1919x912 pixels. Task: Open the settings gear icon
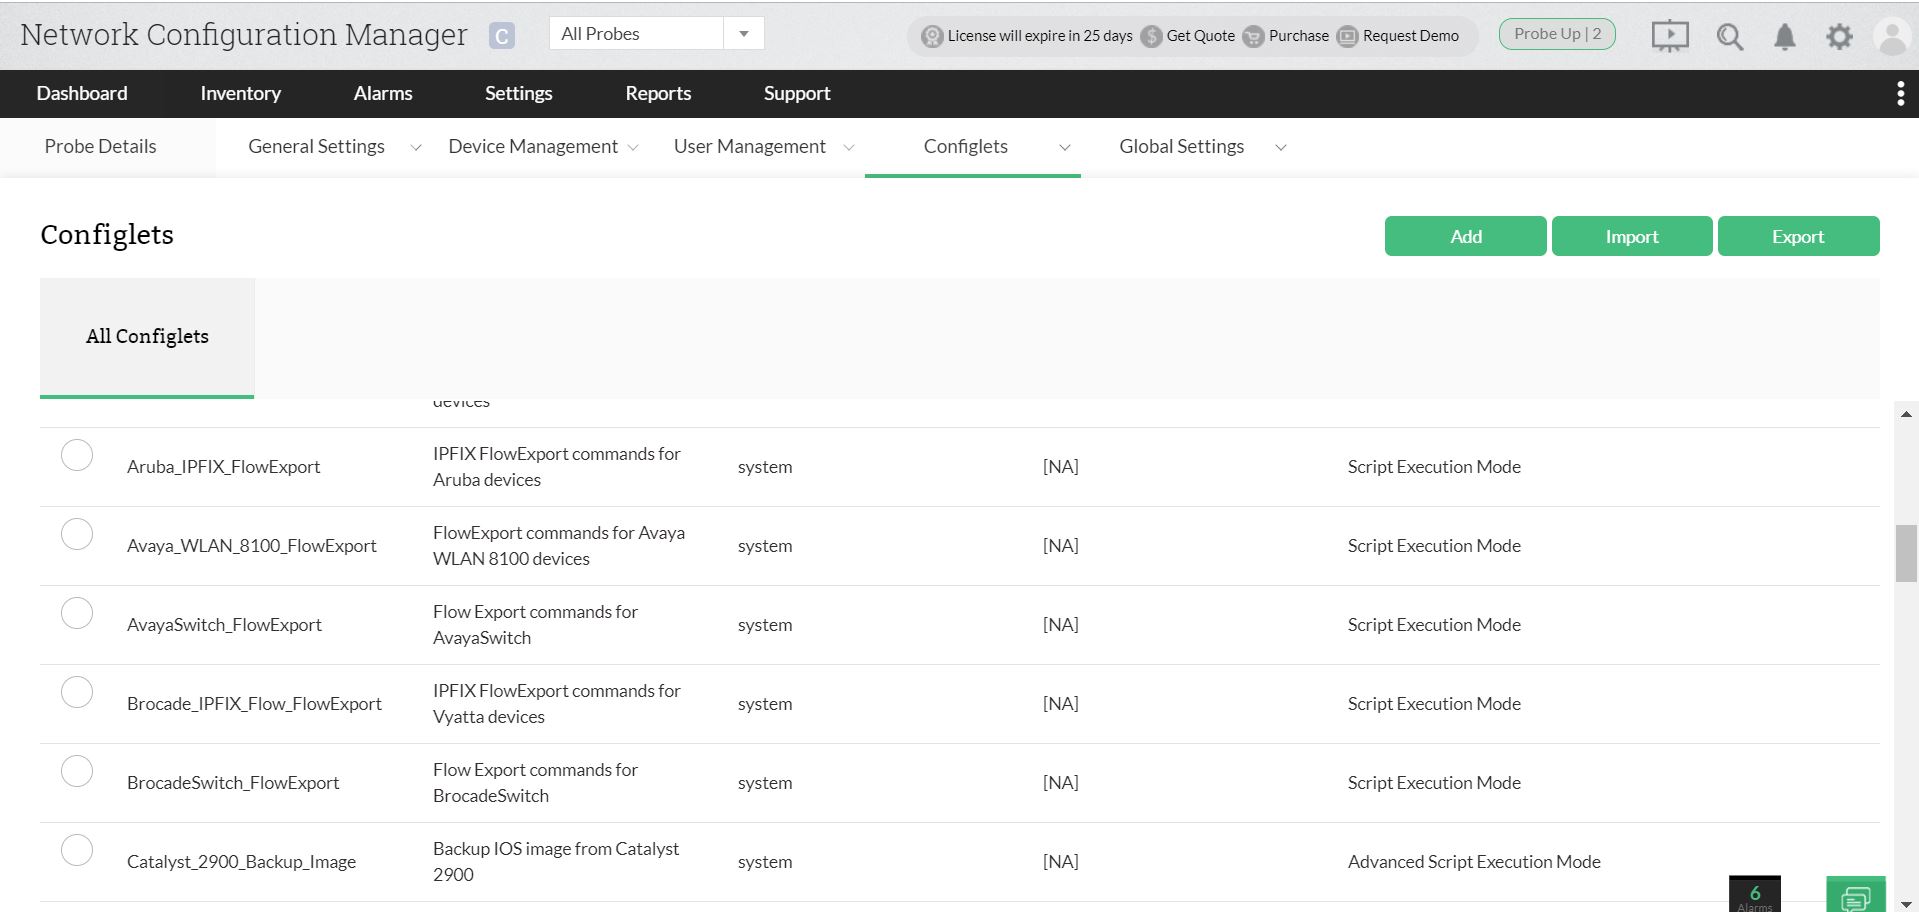click(1839, 37)
